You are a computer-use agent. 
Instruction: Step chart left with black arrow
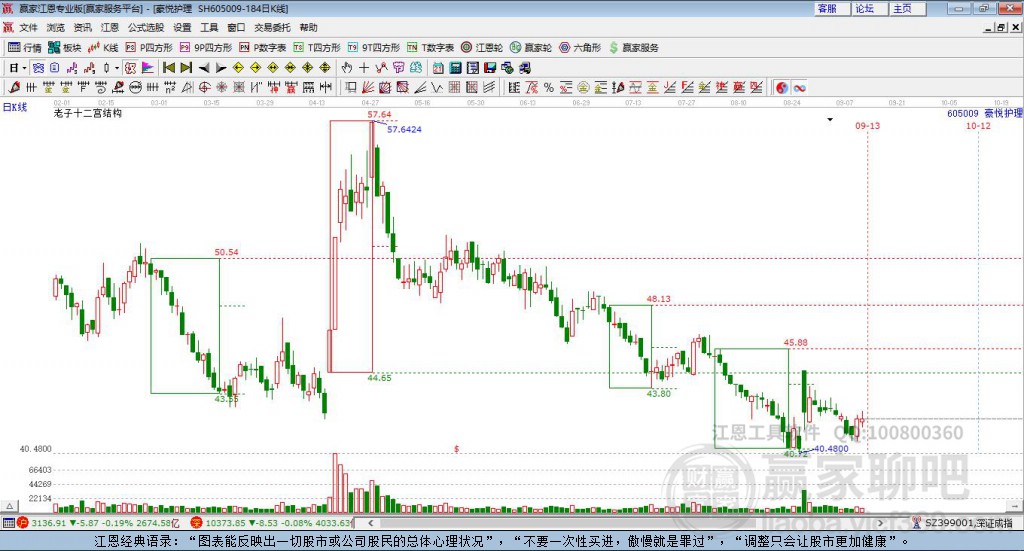click(x=204, y=68)
